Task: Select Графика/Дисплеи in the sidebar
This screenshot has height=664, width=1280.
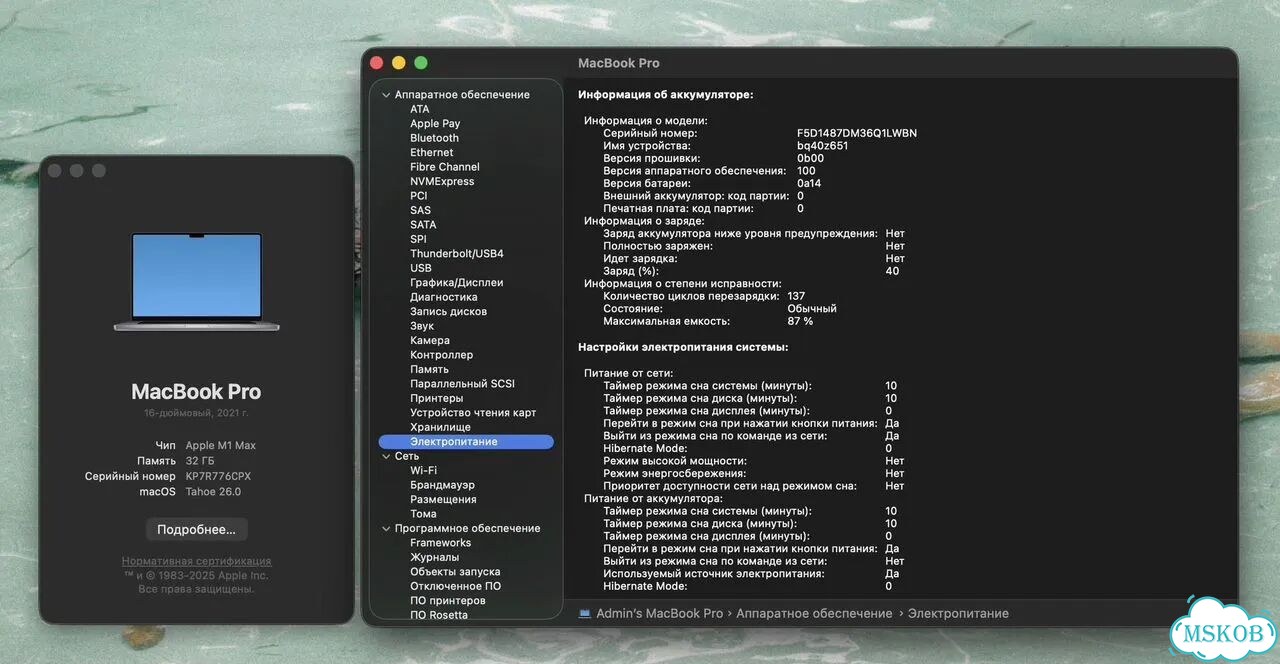Action: (x=456, y=283)
